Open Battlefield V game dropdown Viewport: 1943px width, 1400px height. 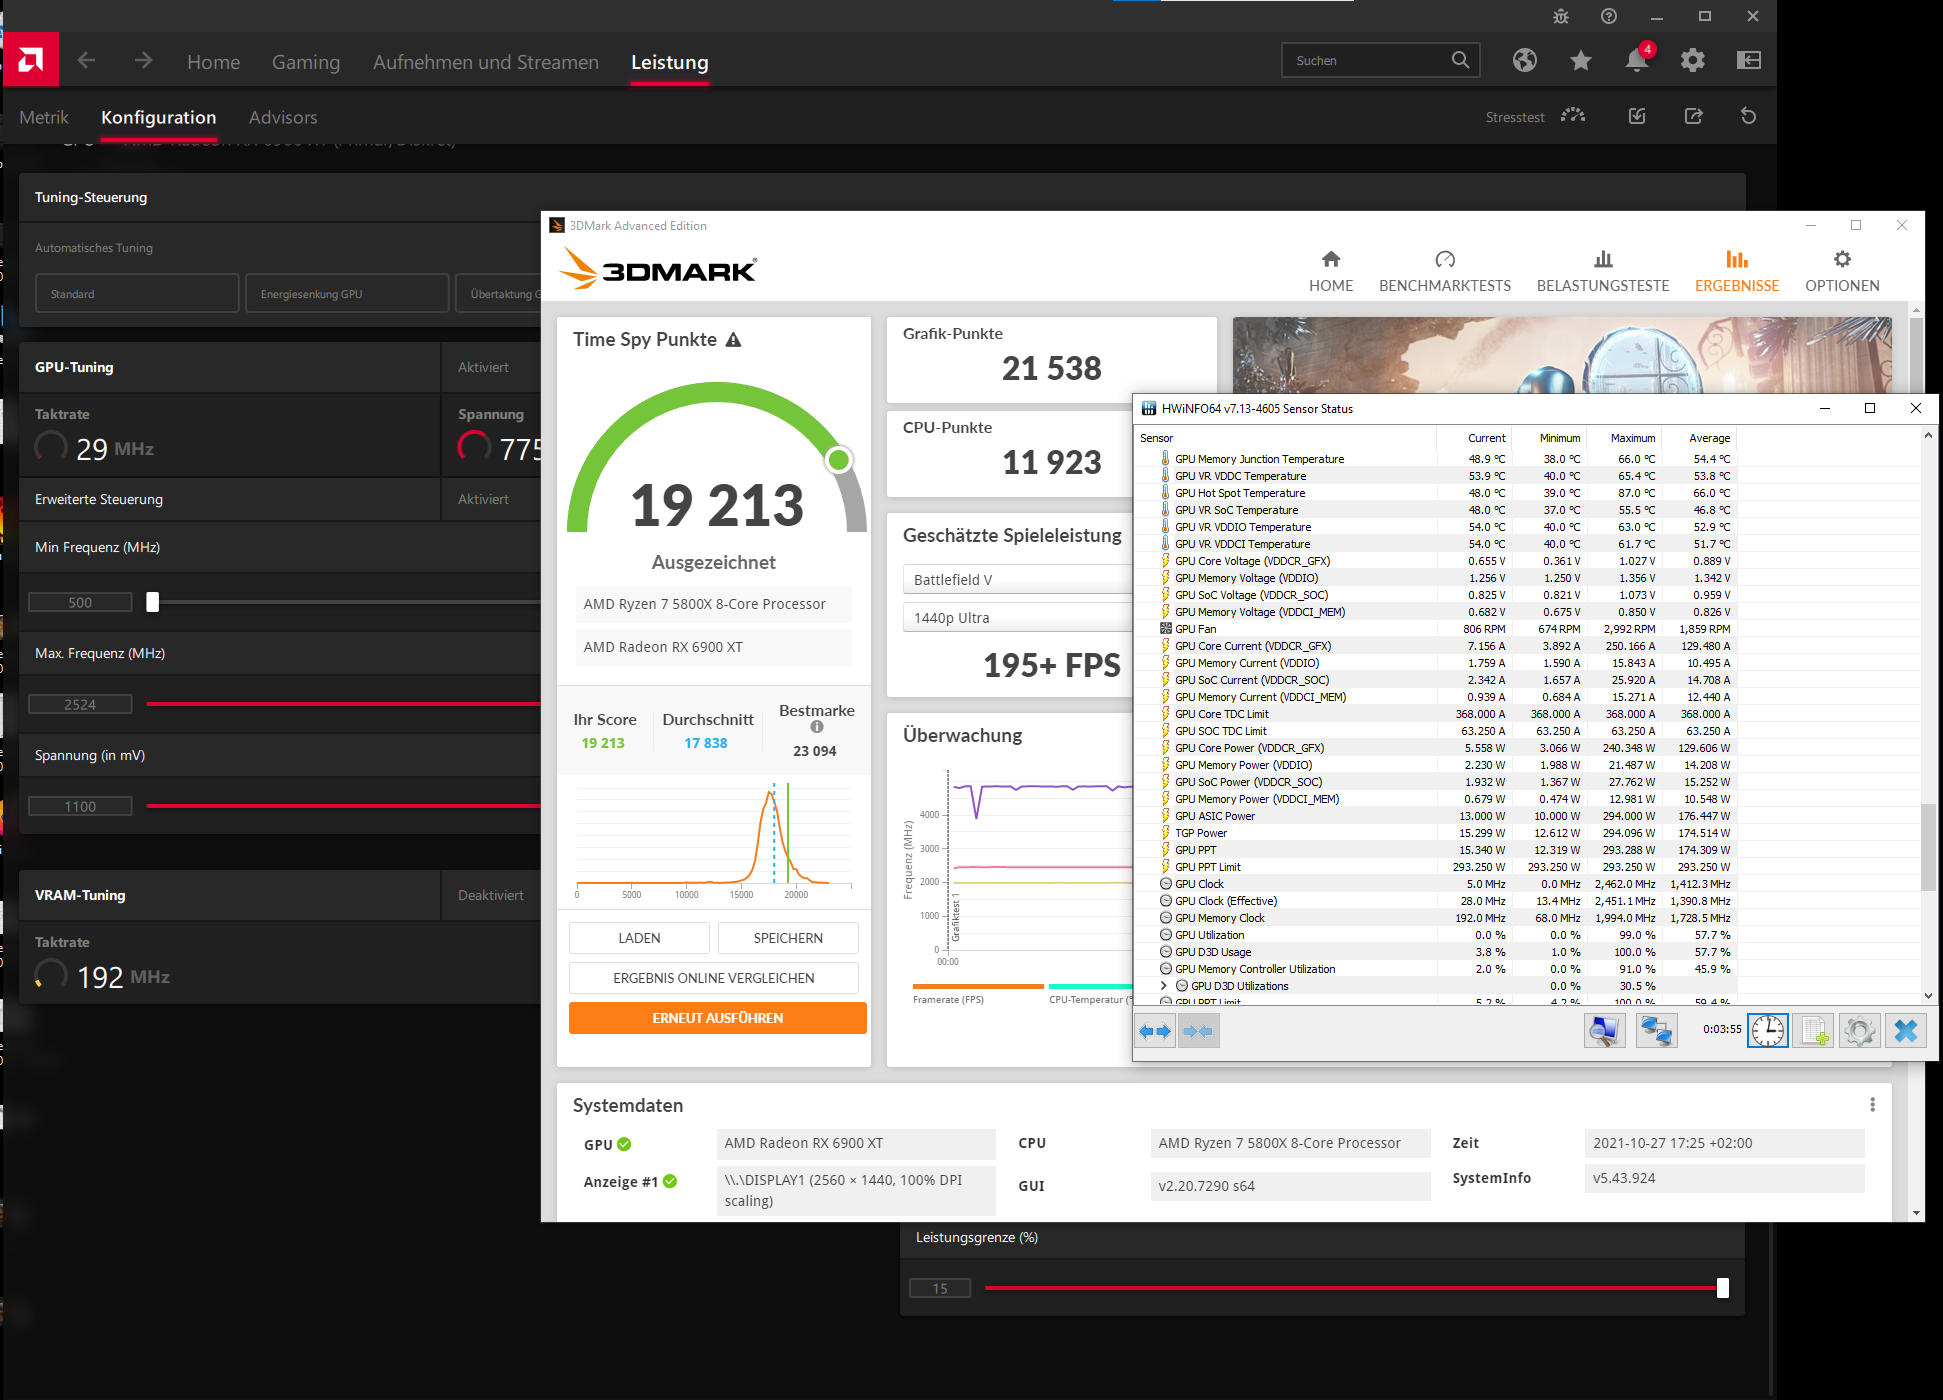click(1017, 580)
